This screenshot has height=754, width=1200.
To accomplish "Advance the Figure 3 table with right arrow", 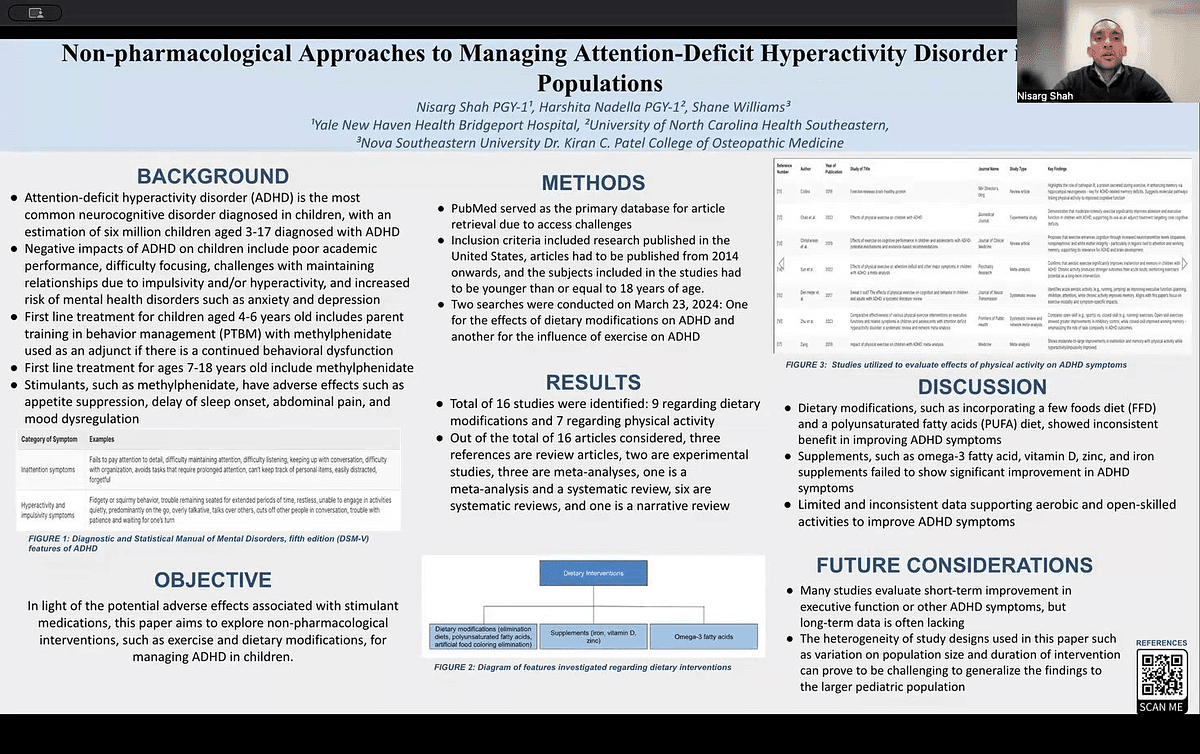I will (1186, 263).
